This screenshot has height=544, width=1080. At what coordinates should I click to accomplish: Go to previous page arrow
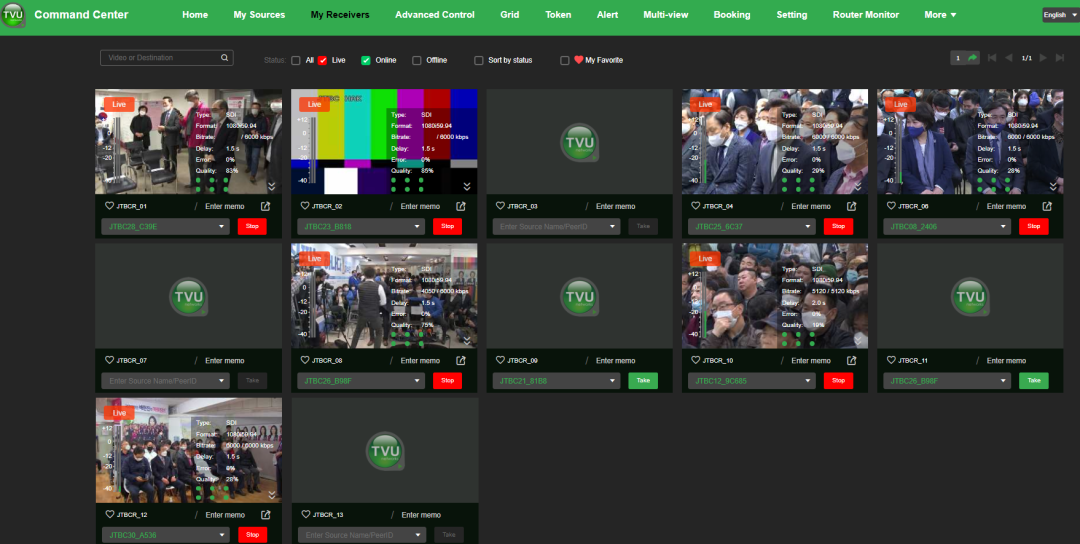(x=1009, y=58)
